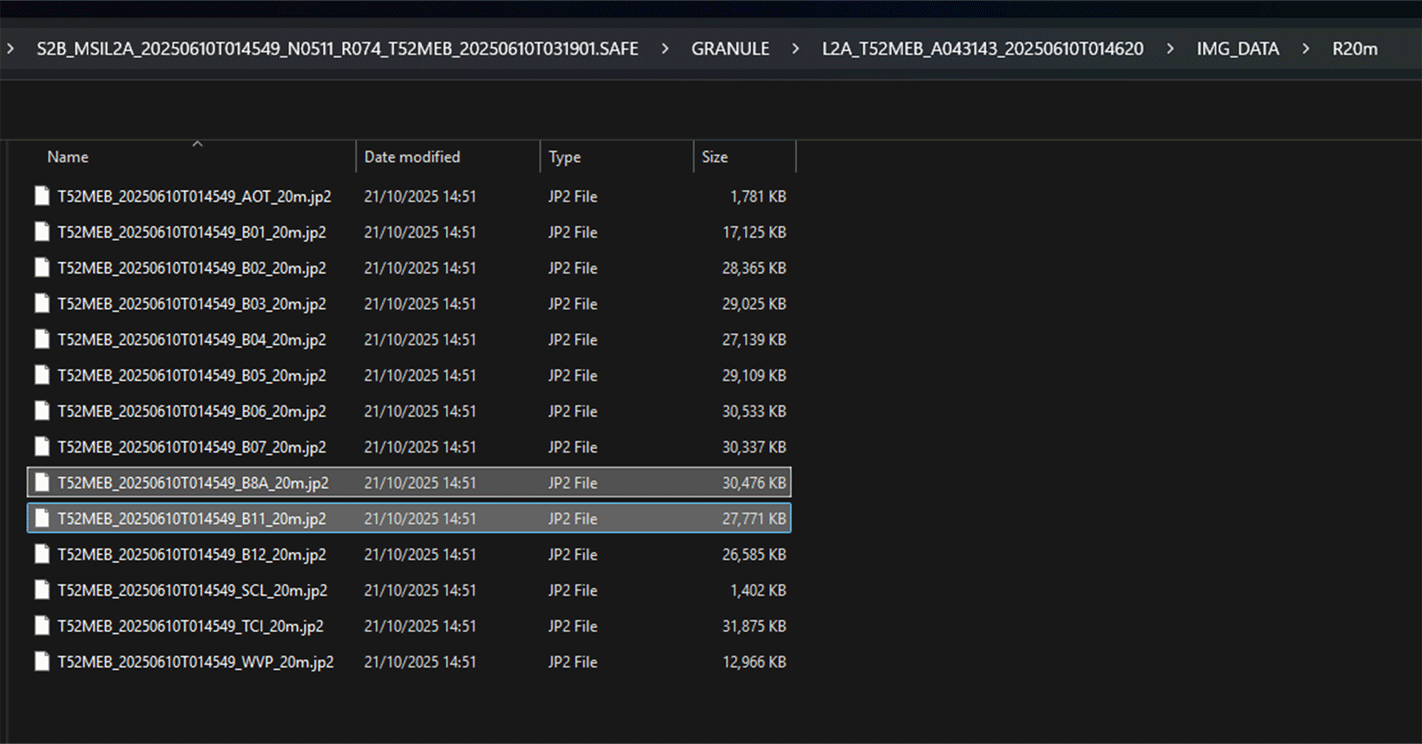1422x744 pixels.
Task: Open chevron after the .SAFE folder breadcrumb
Action: (x=665, y=49)
